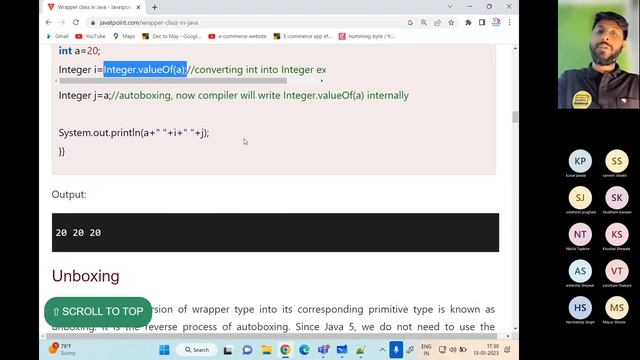Close the Wrapper class in Java tab
The height and width of the screenshot is (360, 640).
click(x=138, y=7)
